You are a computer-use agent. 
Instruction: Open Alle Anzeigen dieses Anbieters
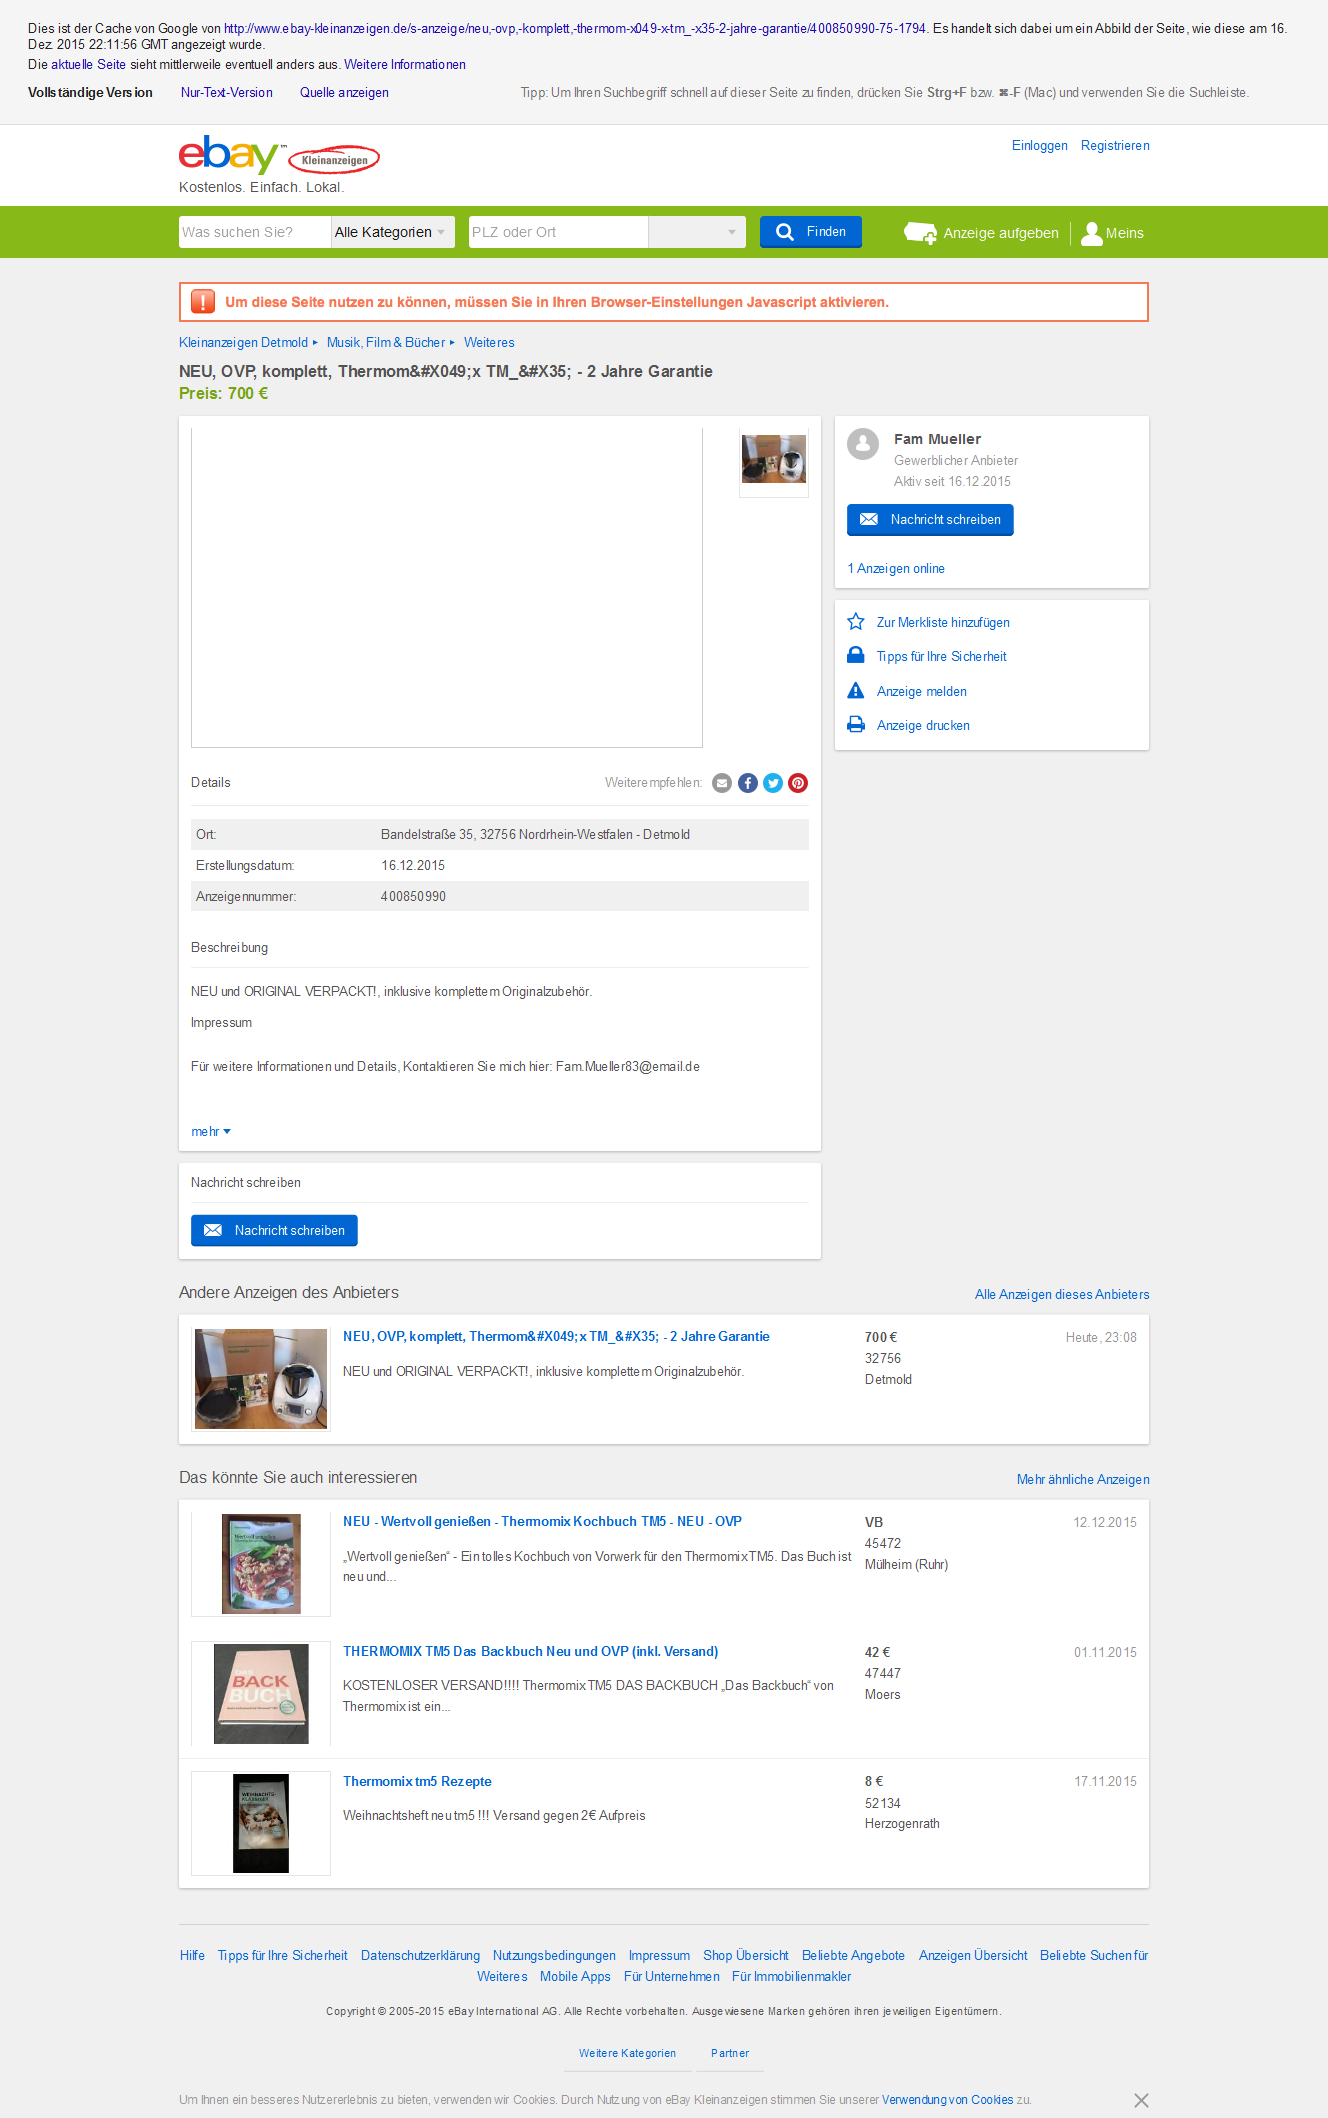tap(1062, 1295)
